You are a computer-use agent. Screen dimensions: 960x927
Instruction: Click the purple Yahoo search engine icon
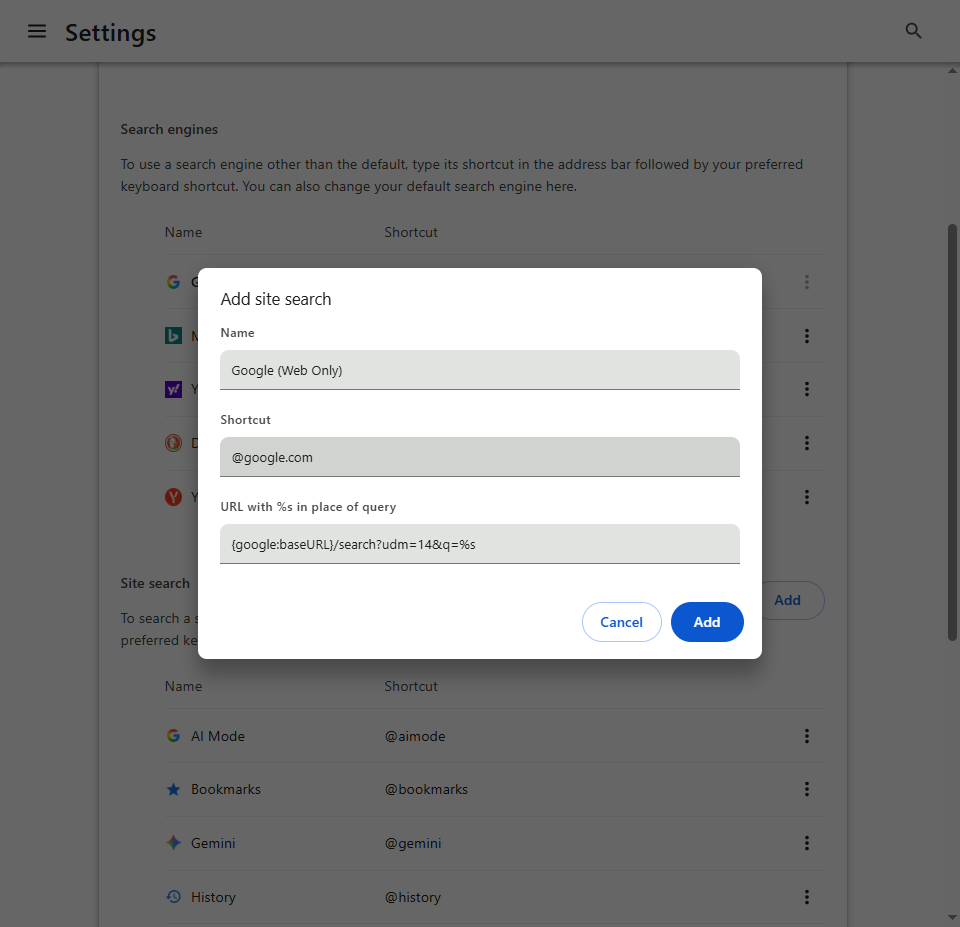click(x=172, y=389)
